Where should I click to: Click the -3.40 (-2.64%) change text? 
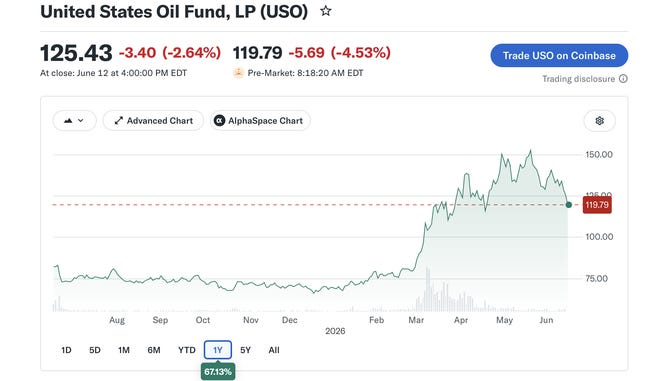tap(170, 53)
